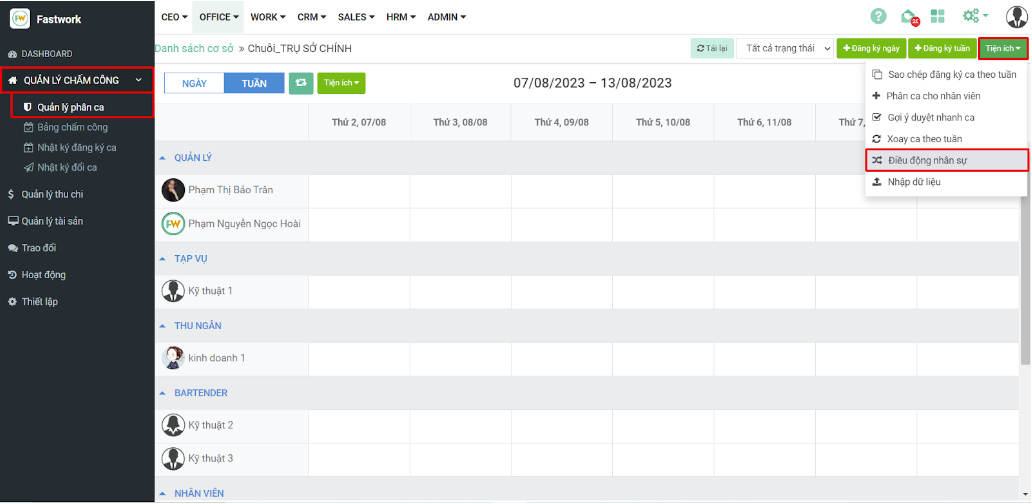Open Bảng chấm công in sidebar
The image size is (1032, 504).
coord(72,127)
